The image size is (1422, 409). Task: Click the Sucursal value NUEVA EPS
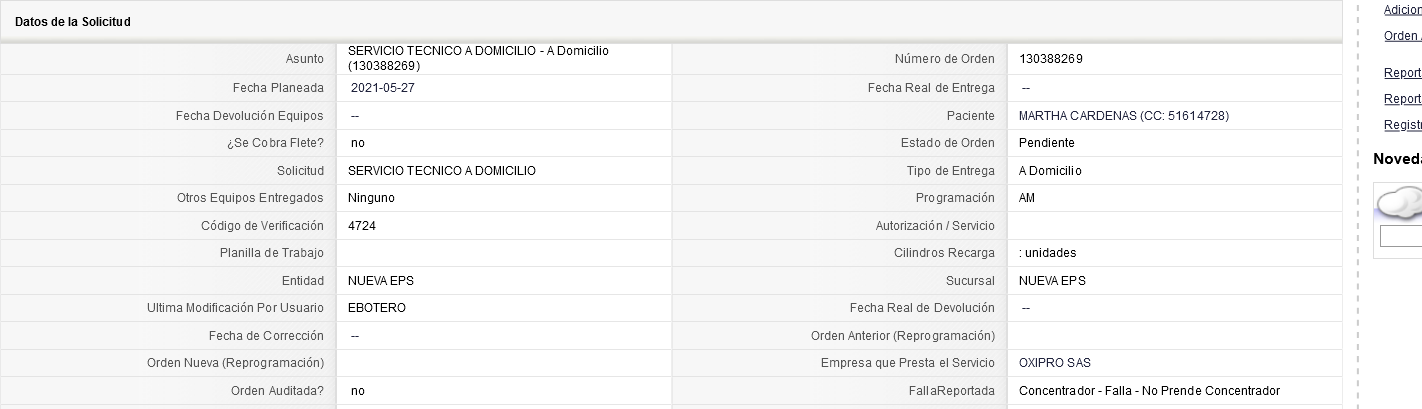(1052, 281)
